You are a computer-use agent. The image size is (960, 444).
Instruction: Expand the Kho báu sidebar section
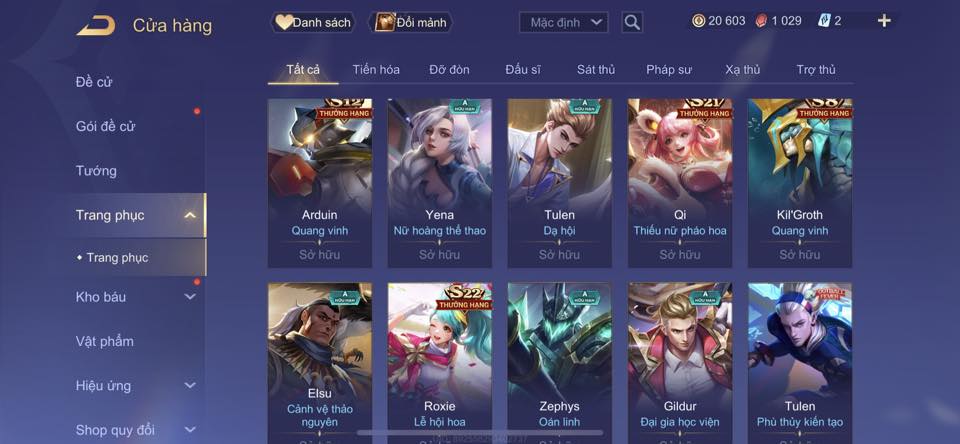190,297
